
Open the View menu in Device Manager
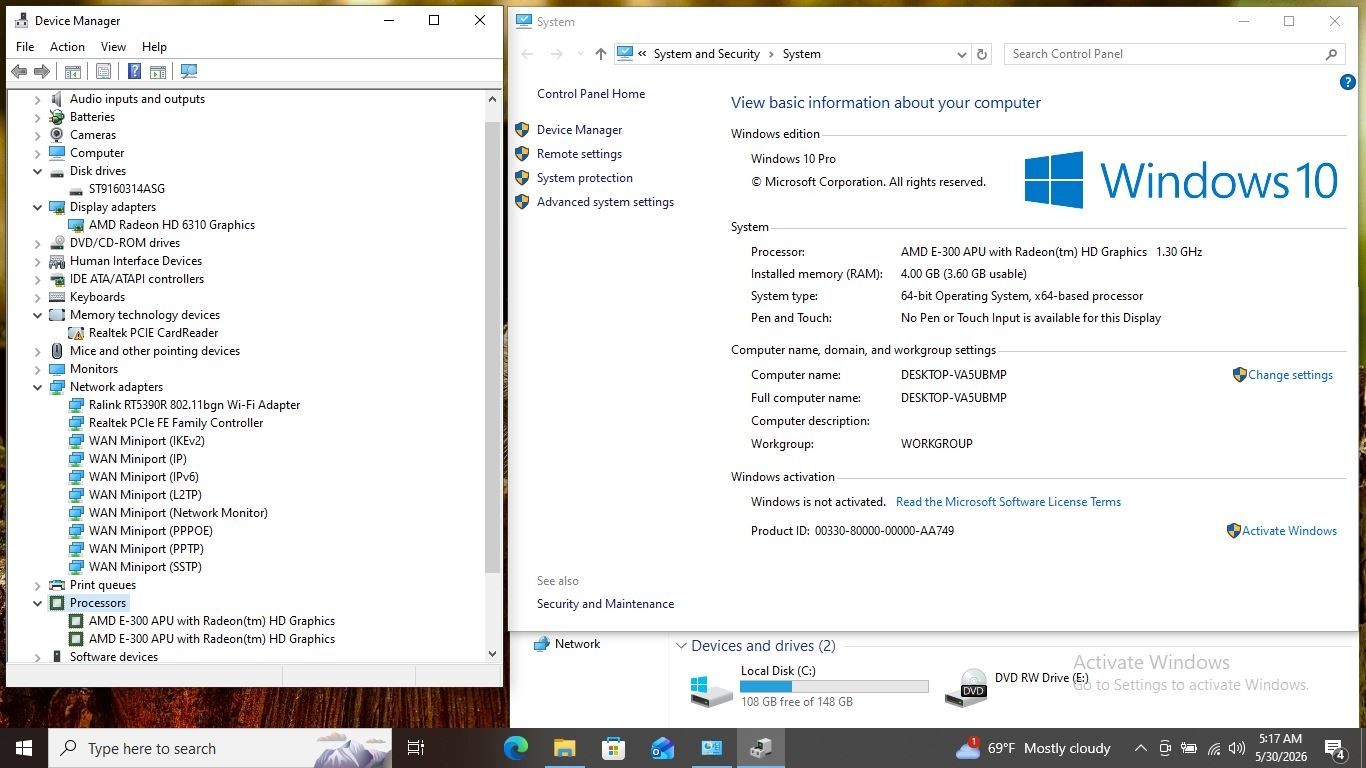coord(113,47)
